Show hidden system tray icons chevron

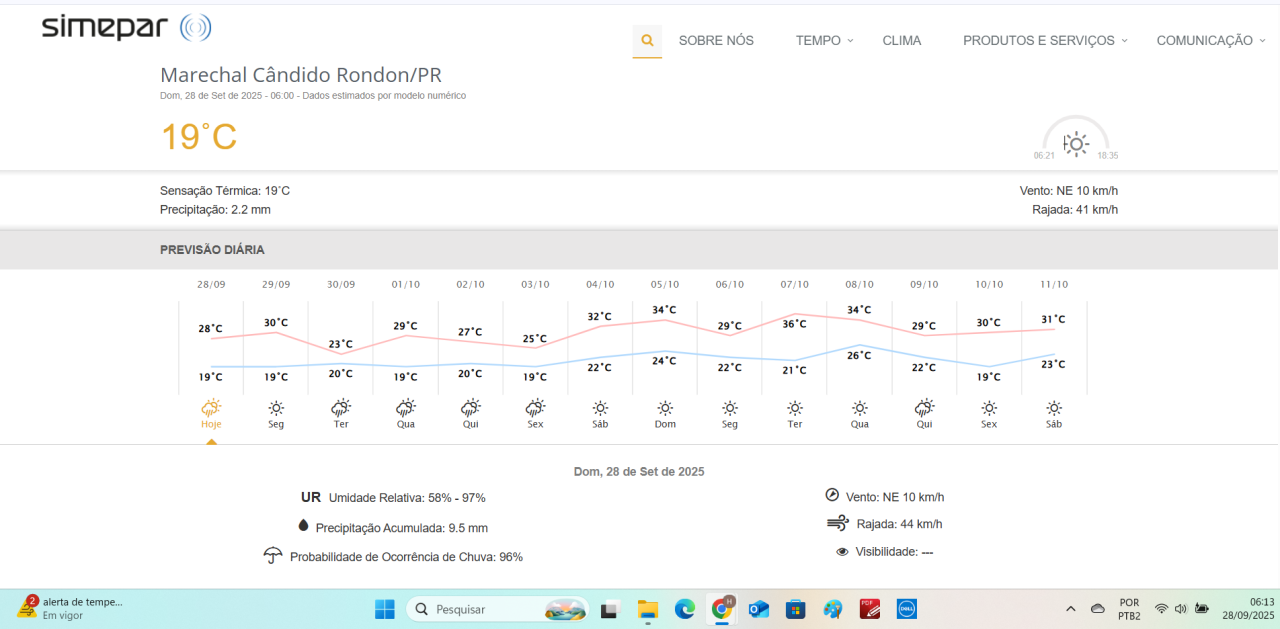(1070, 609)
